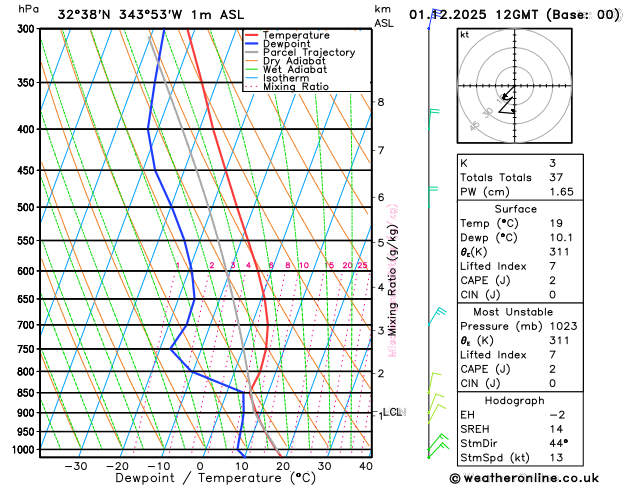Click the 'Surface' section header
Viewport: 629px width, 486px height.
coord(515,209)
